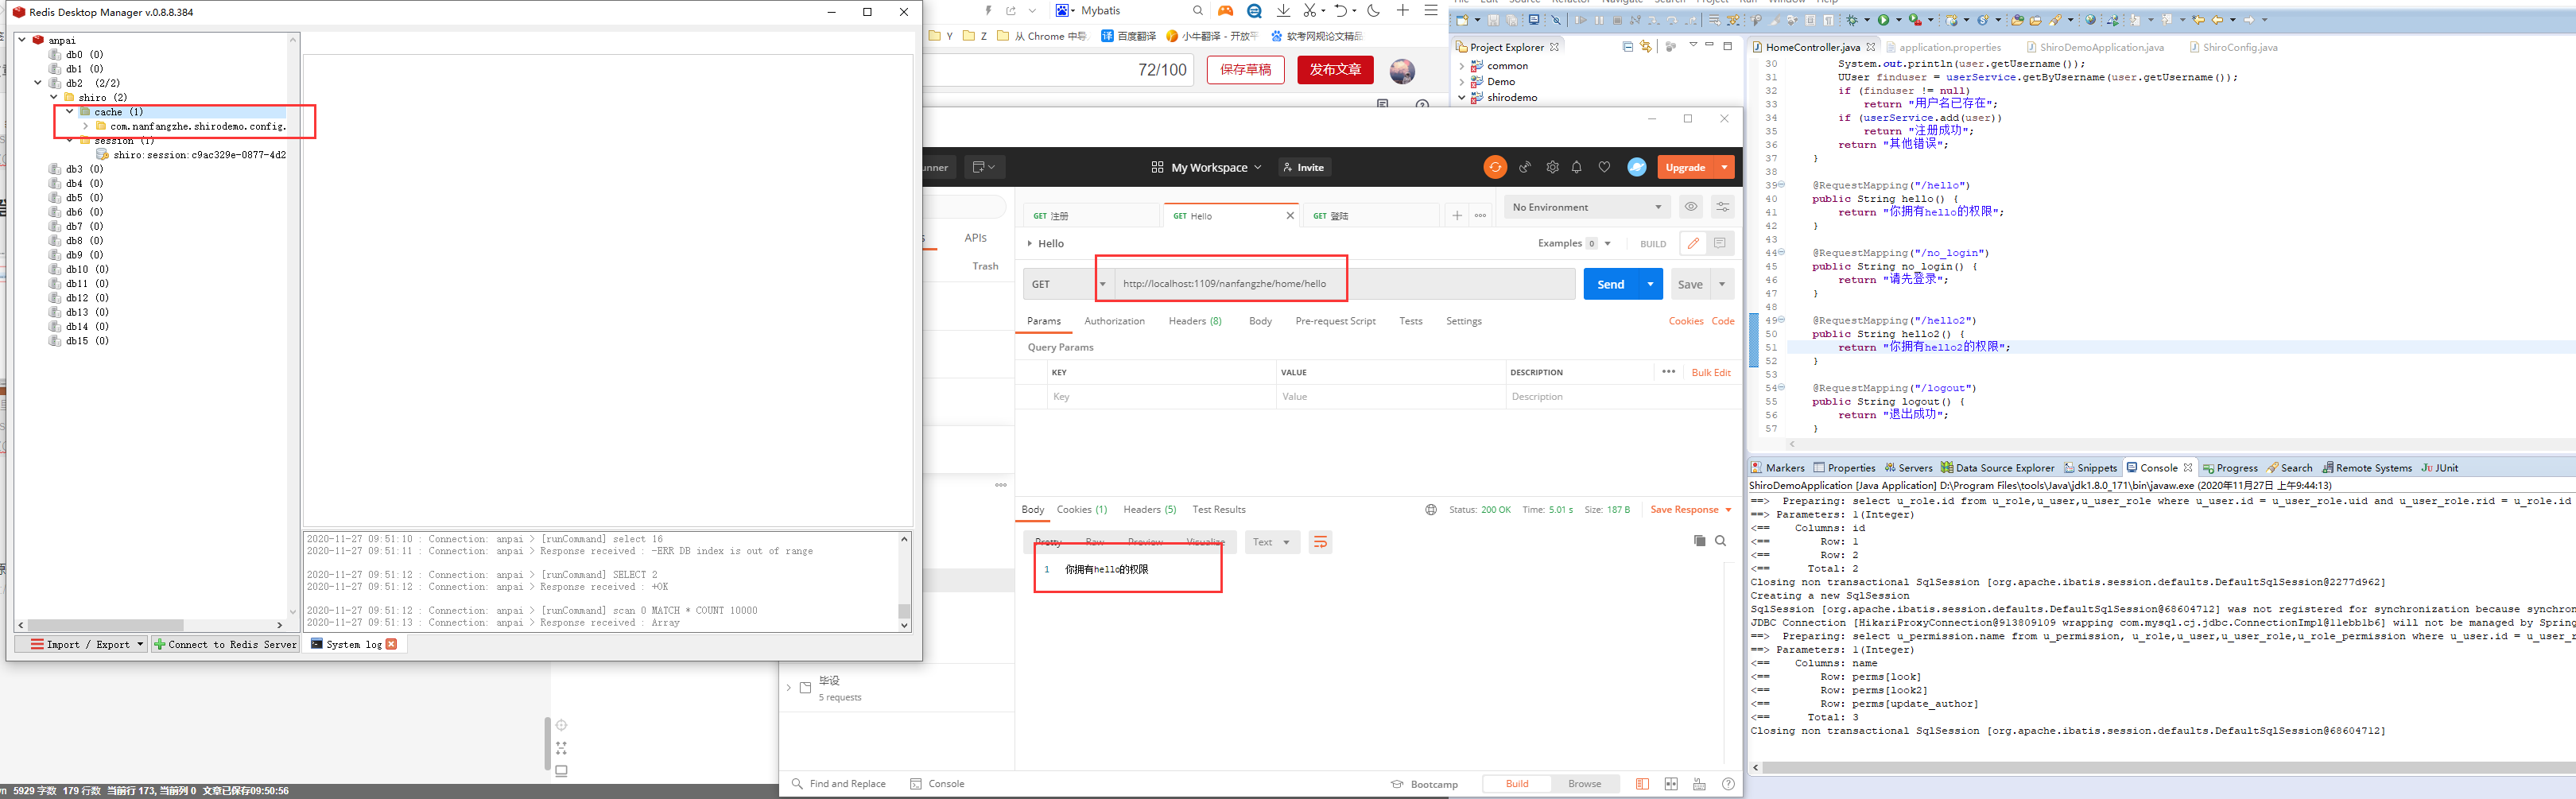This screenshot has height=799, width=2576.
Task: Switch to Headers (8) request tab
Action: pyautogui.click(x=1195, y=321)
